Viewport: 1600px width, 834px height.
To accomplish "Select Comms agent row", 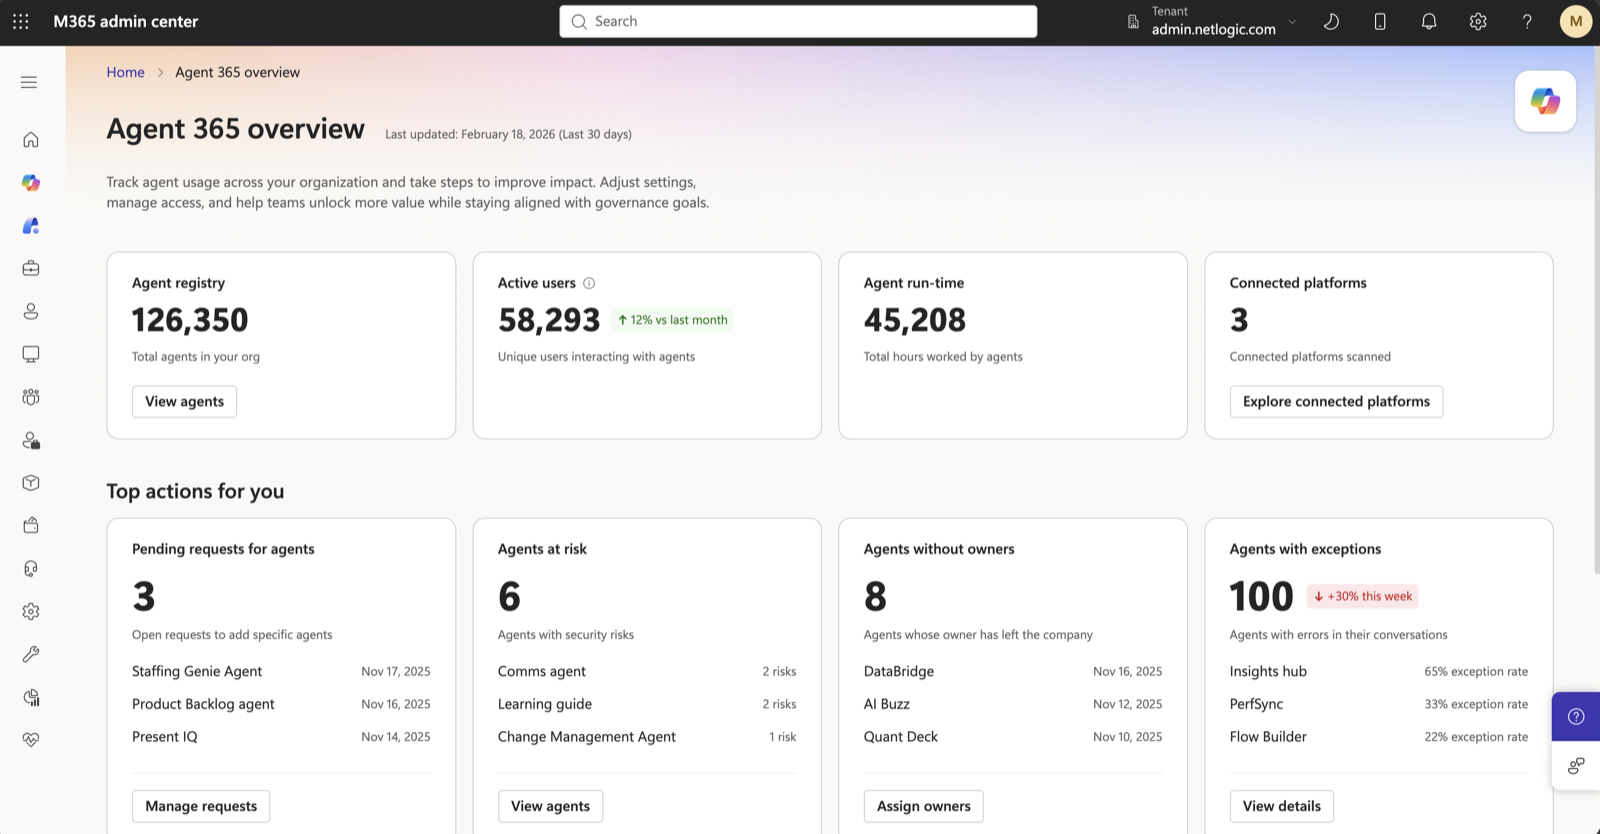I will point(647,671).
